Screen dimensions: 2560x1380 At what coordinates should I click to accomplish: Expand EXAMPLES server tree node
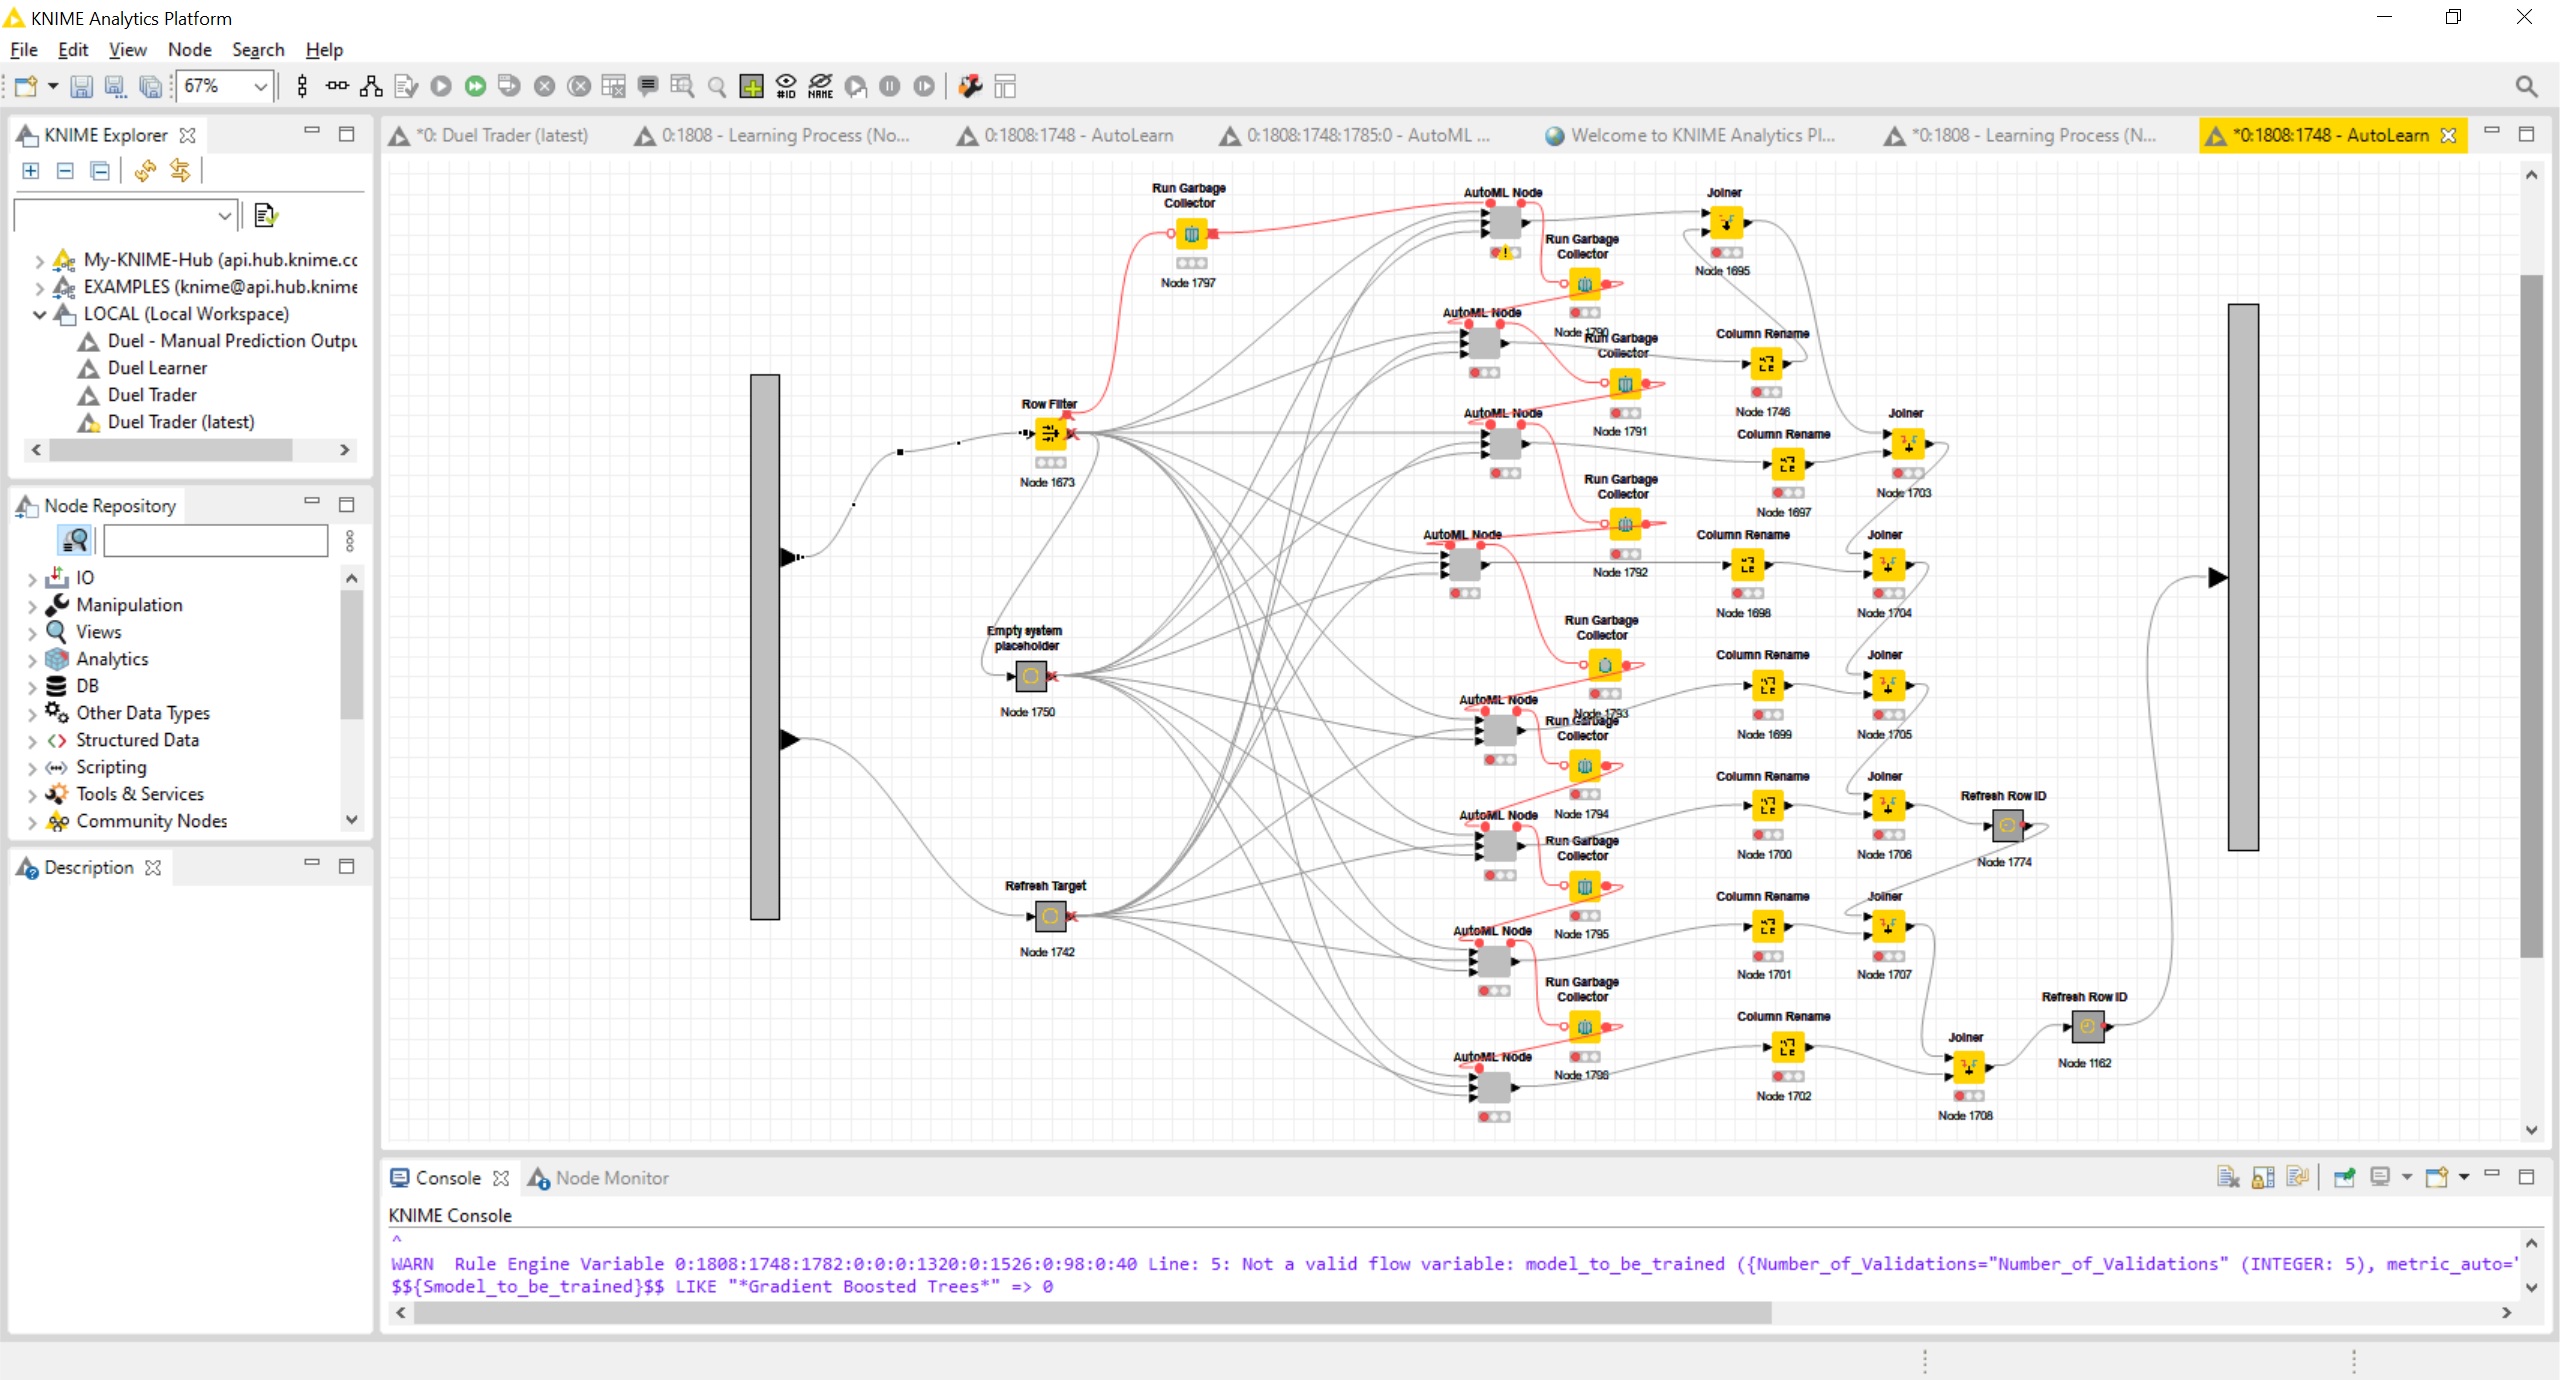39,288
